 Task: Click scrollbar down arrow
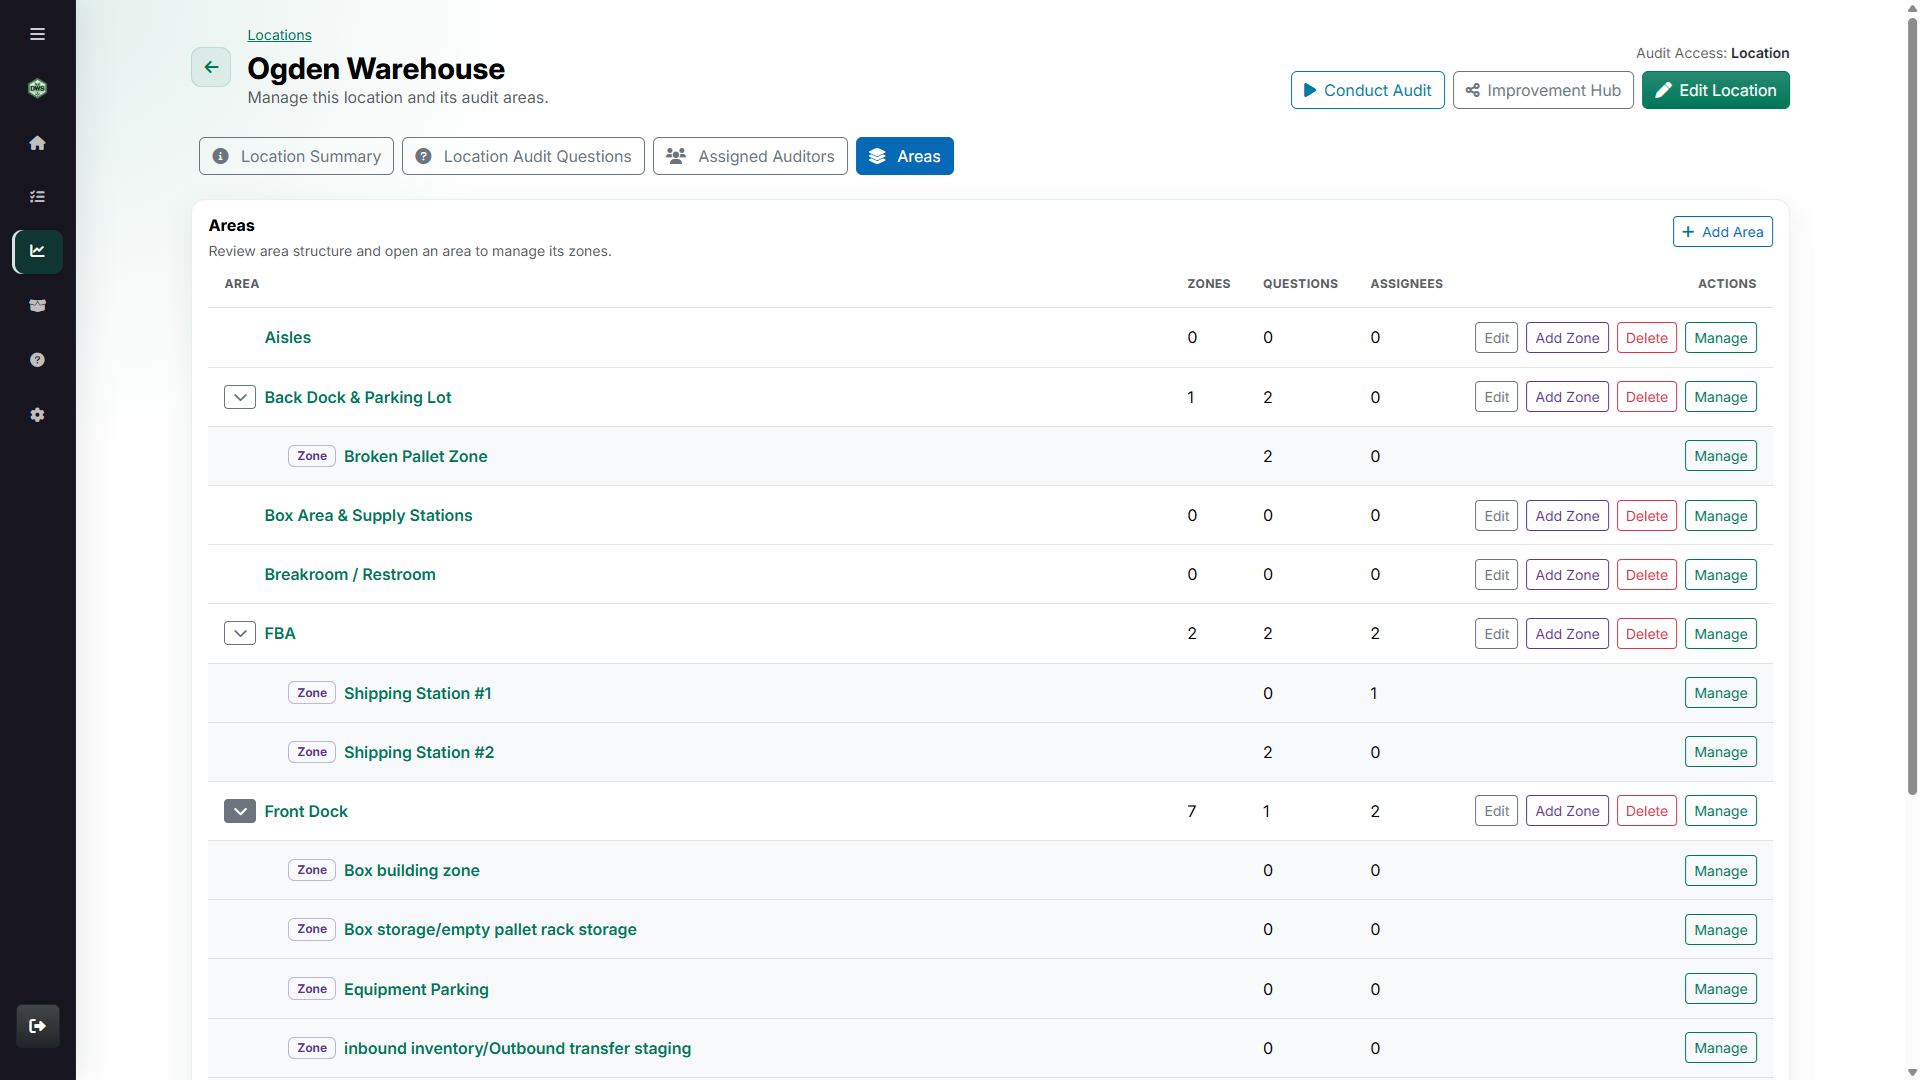(1912, 1072)
